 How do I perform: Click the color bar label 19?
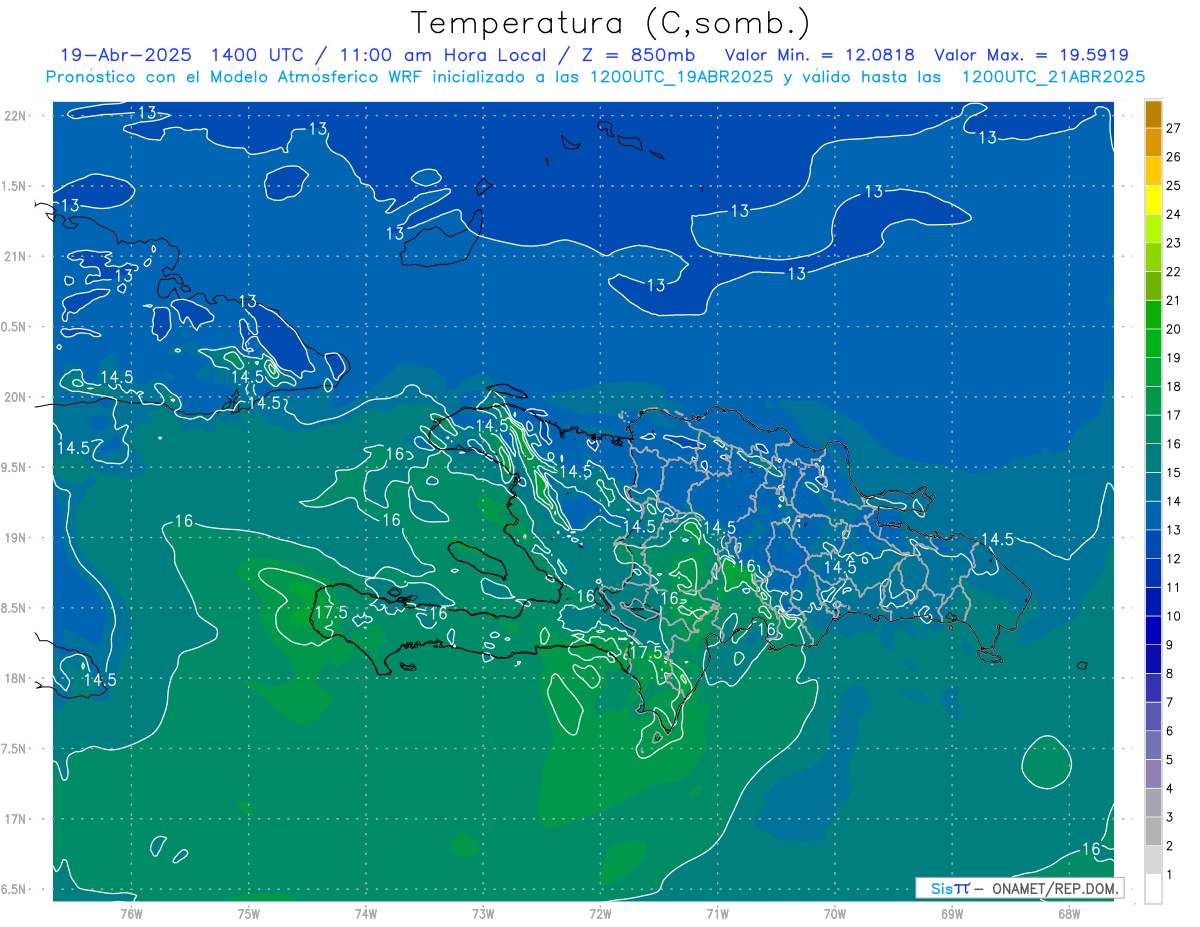[x=1173, y=358]
